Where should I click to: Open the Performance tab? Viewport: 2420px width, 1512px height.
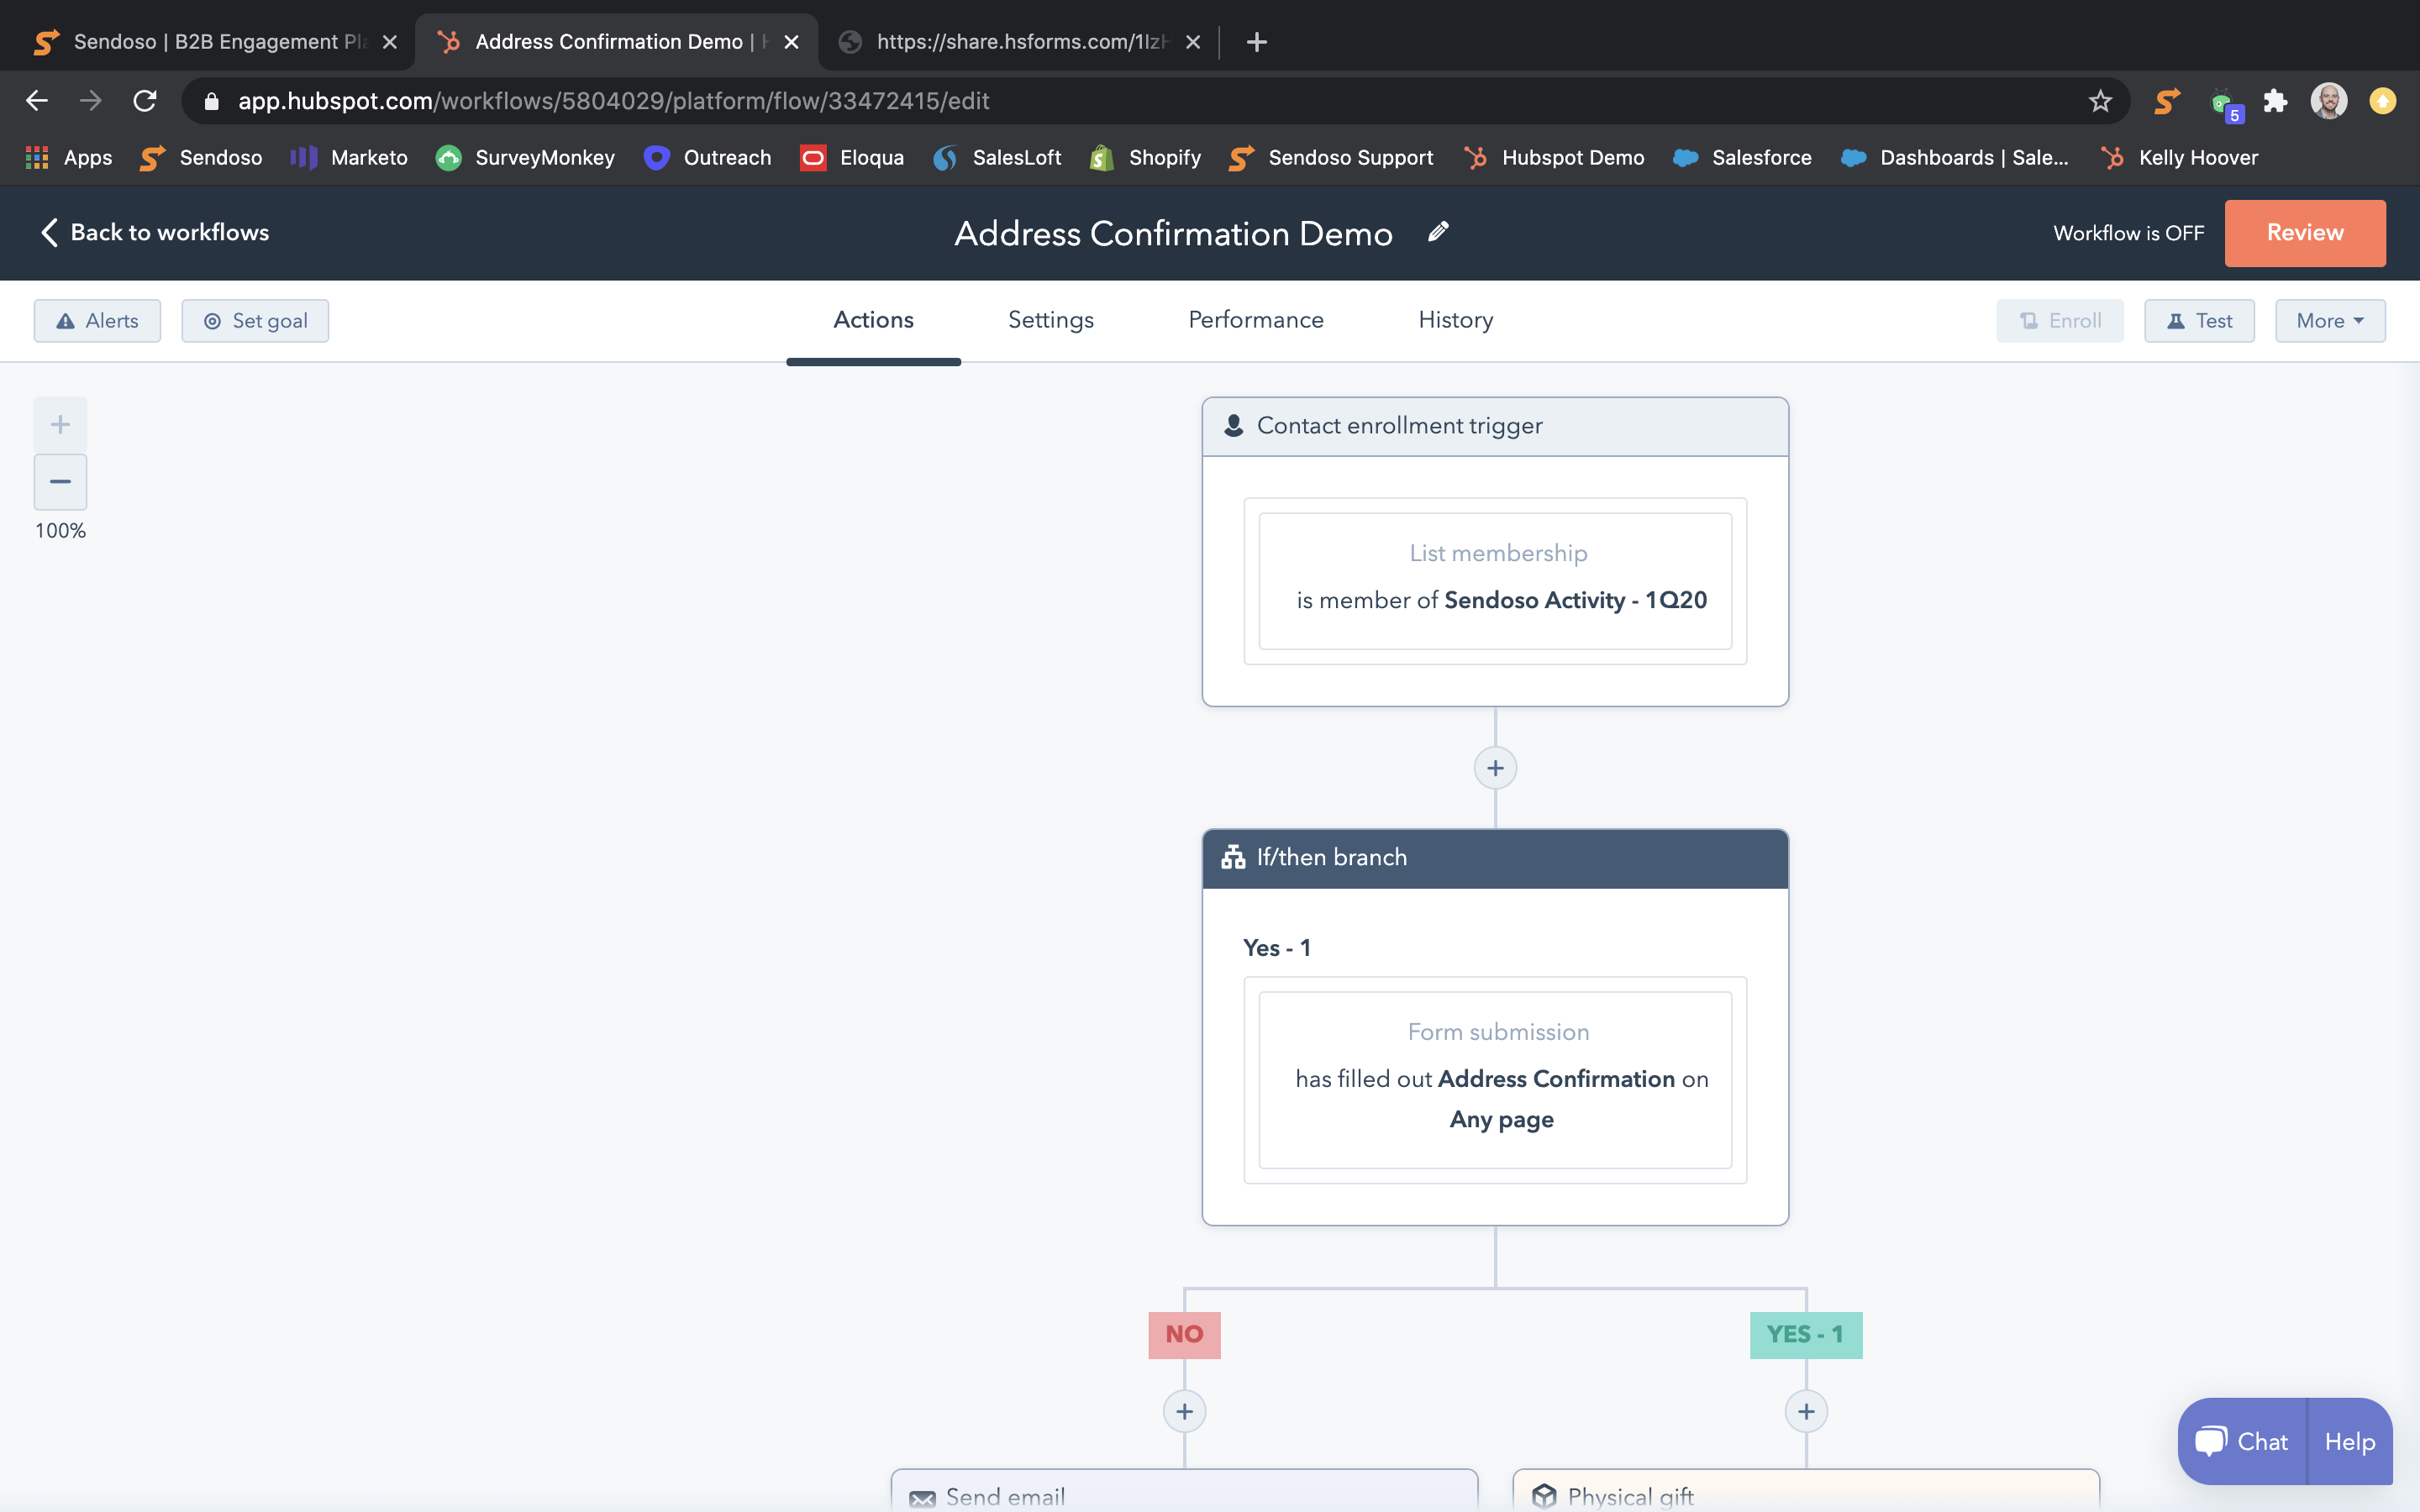(1255, 320)
